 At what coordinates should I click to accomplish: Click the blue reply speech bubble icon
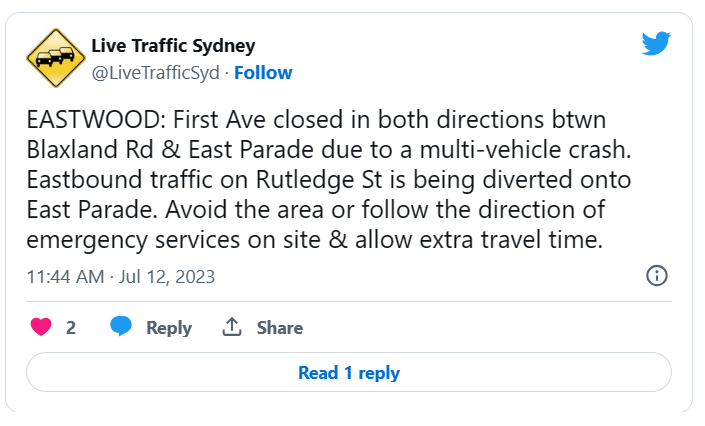pyautogui.click(x=121, y=326)
